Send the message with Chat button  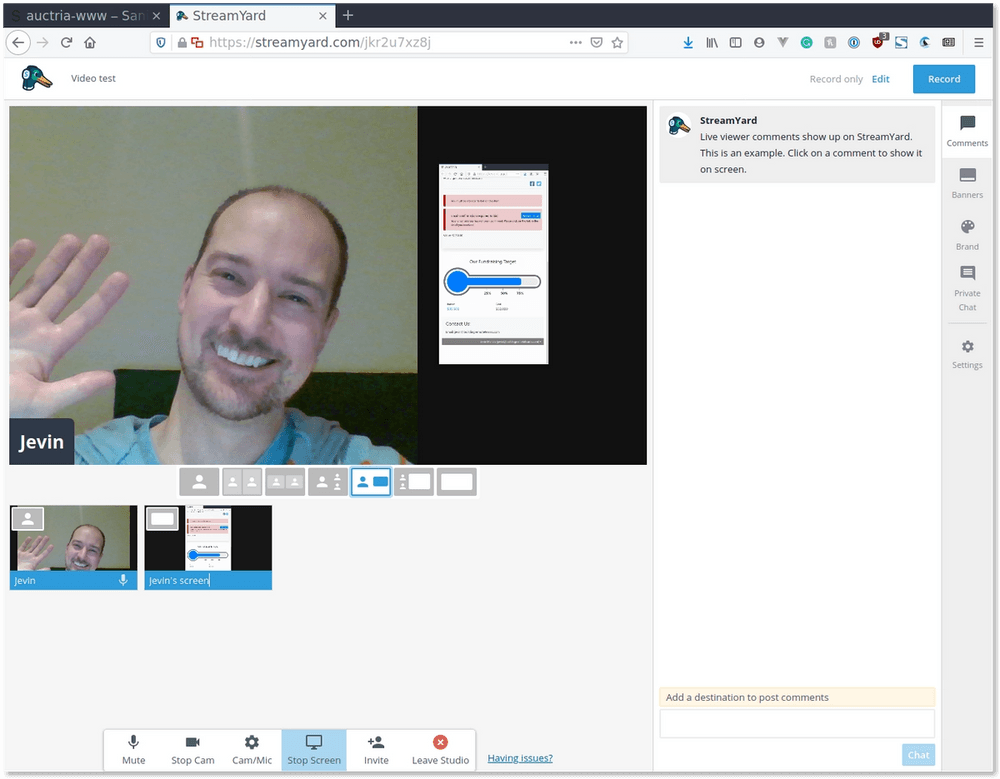click(918, 755)
